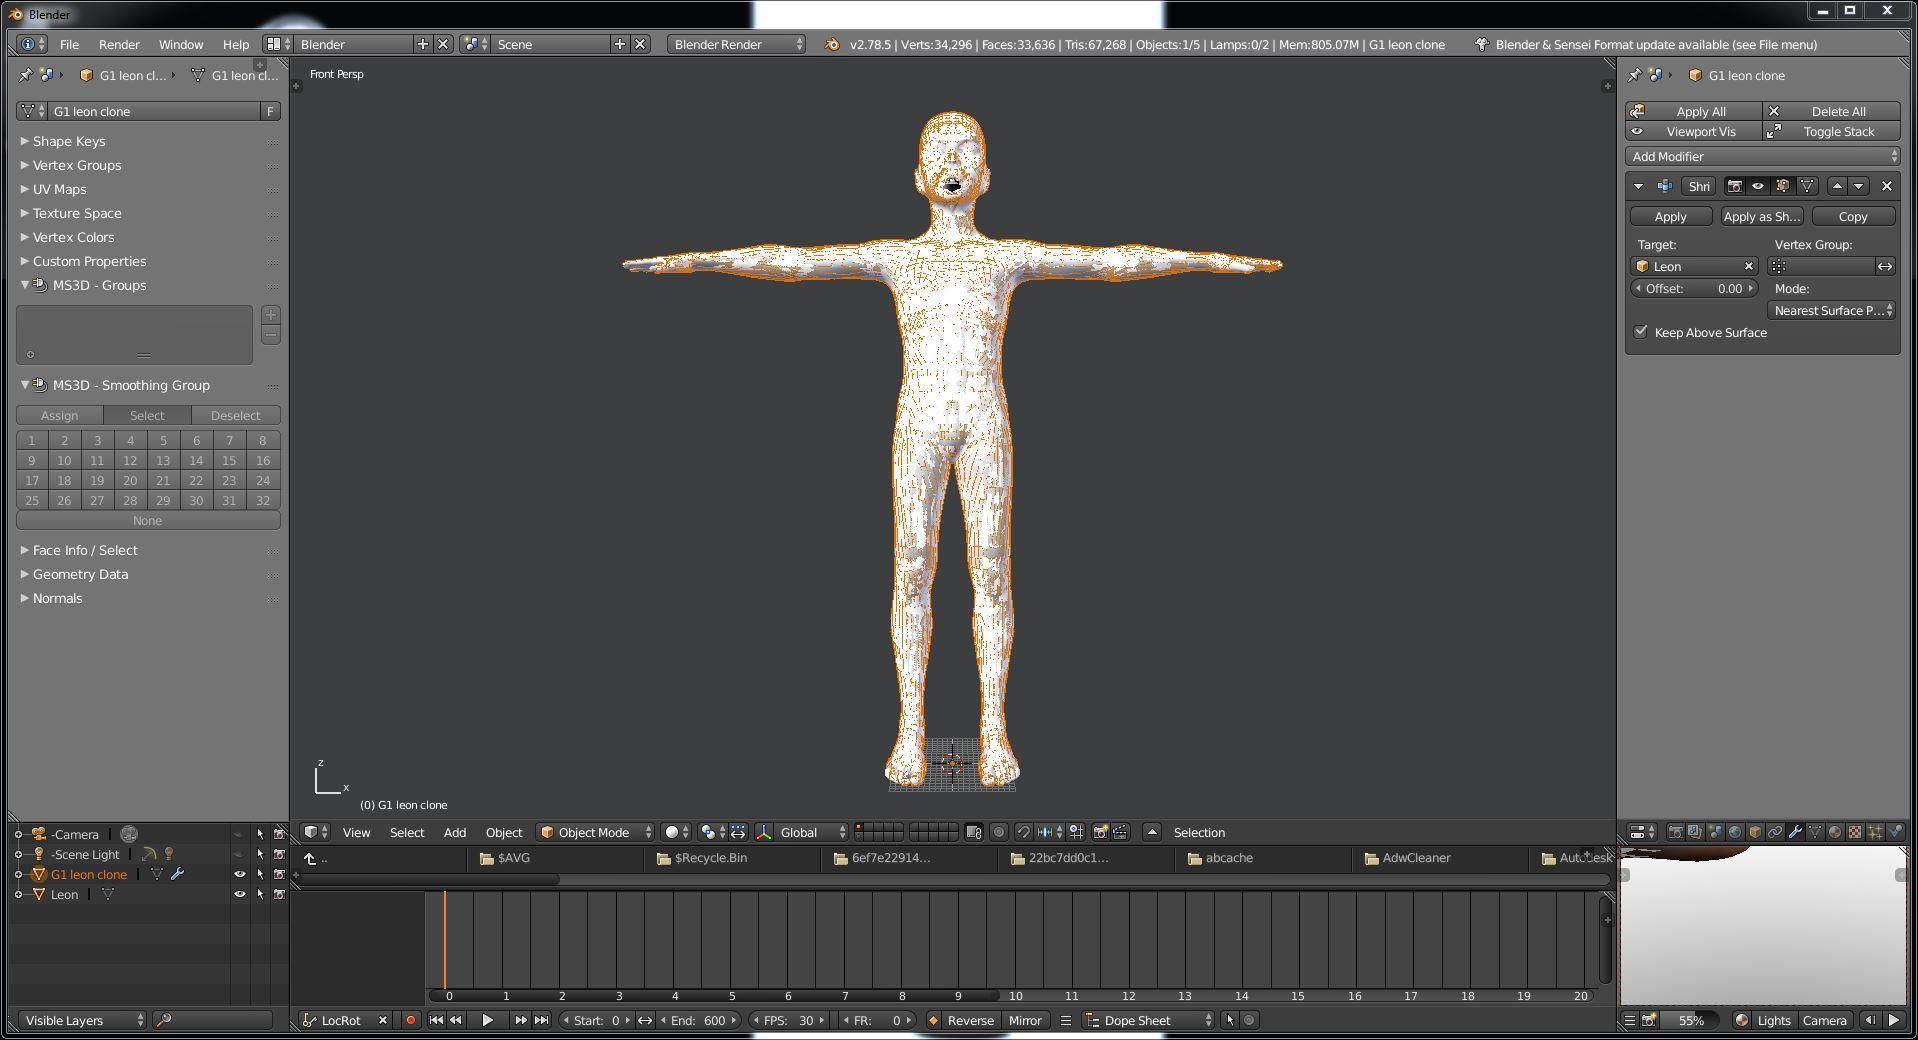Click the 3D manipulator axis icon
1918x1040 pixels.
click(764, 832)
